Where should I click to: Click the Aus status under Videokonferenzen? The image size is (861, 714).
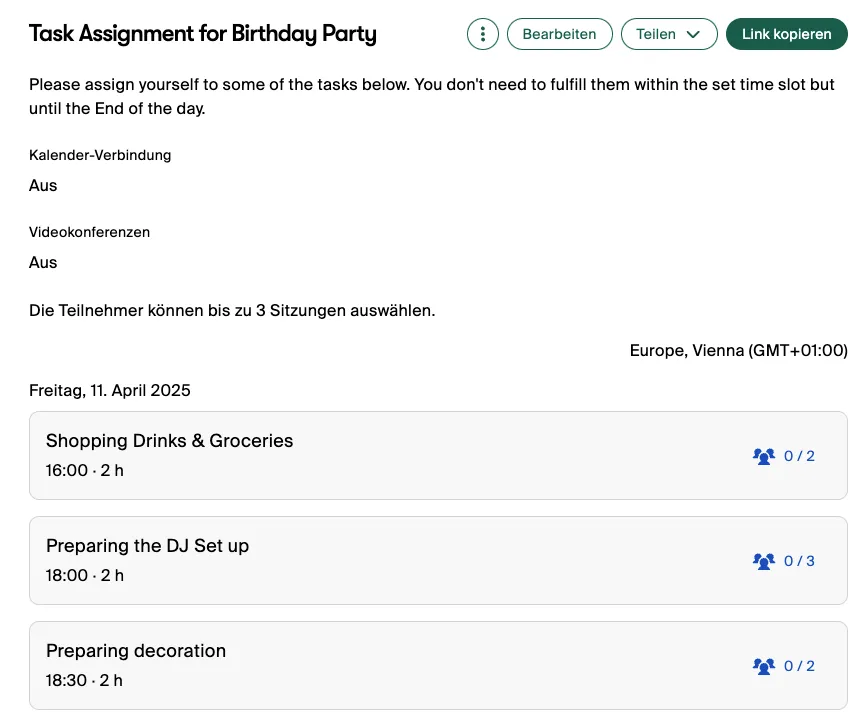(x=43, y=263)
